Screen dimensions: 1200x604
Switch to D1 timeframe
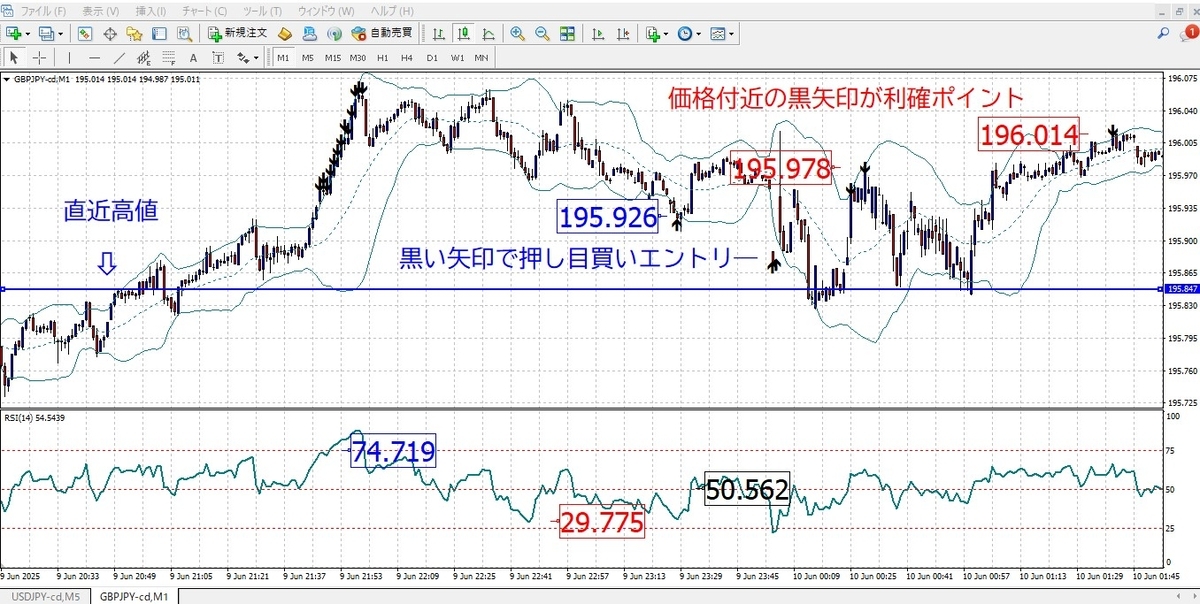(x=432, y=57)
